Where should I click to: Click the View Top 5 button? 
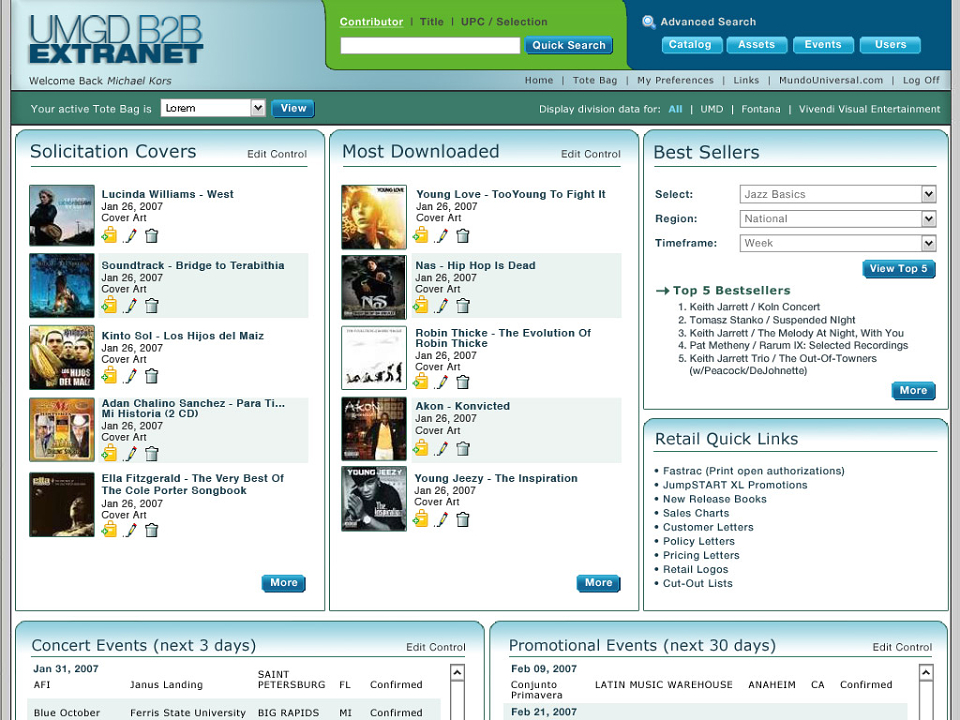click(x=898, y=269)
